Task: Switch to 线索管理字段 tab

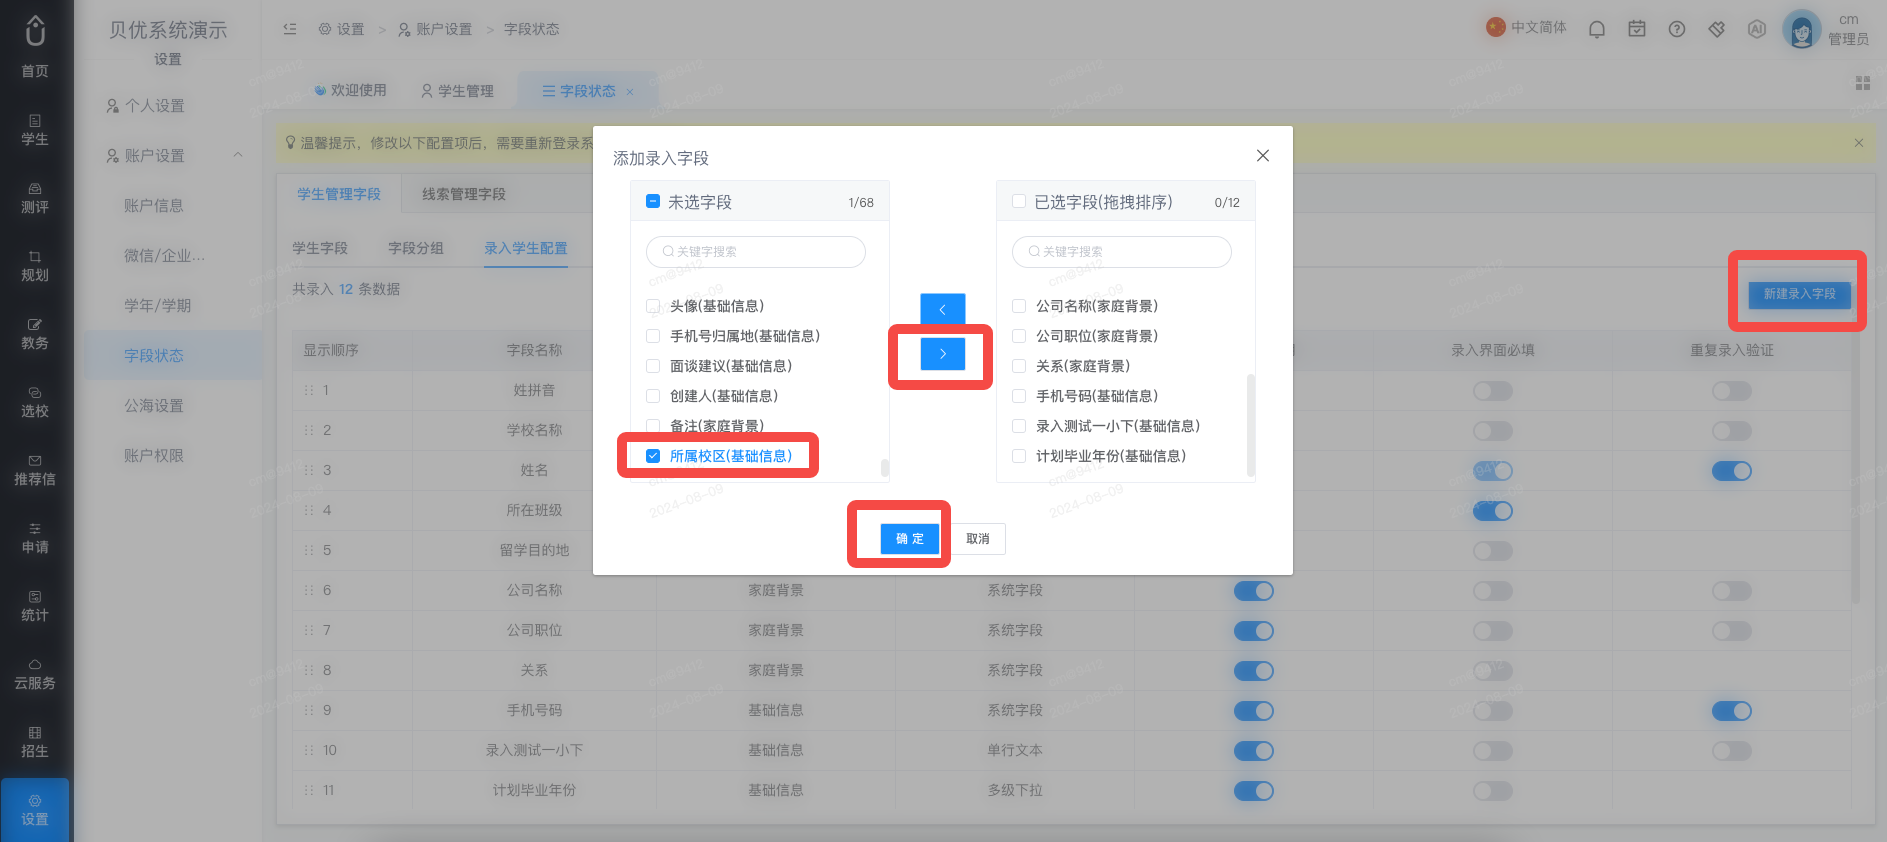Action: pos(463,194)
